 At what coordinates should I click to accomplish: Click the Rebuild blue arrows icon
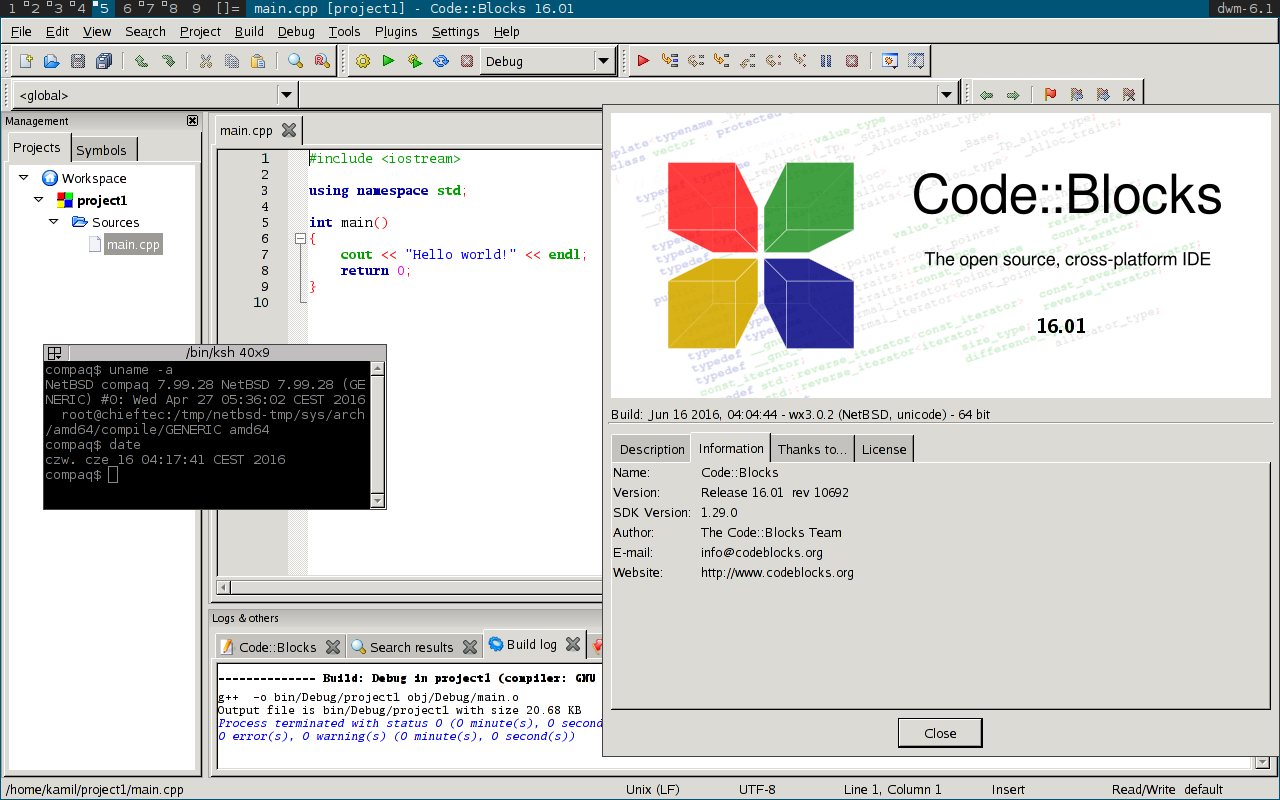[441, 61]
